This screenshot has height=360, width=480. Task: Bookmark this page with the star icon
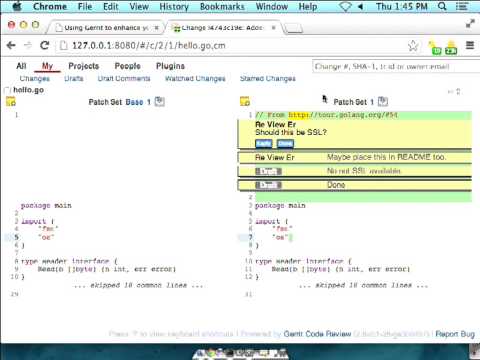pos(413,46)
